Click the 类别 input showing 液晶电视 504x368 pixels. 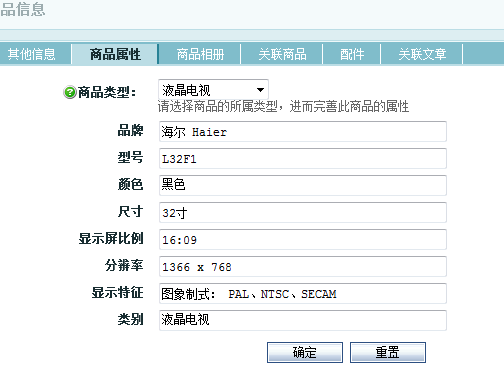coord(303,321)
